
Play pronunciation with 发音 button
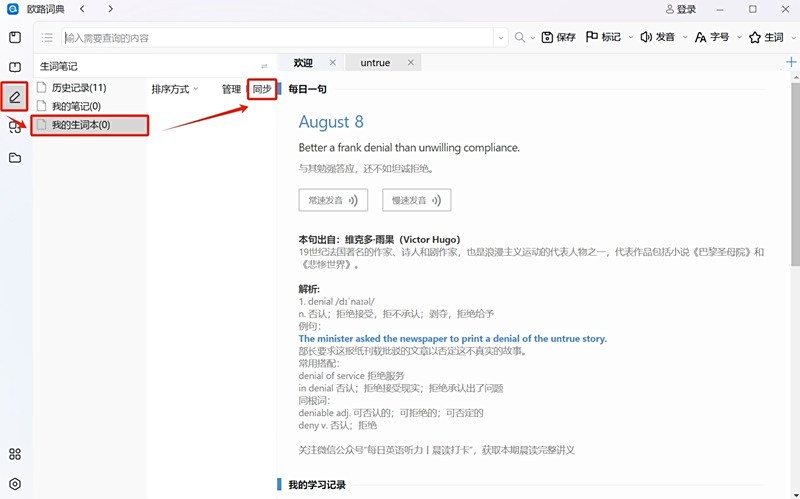658,37
